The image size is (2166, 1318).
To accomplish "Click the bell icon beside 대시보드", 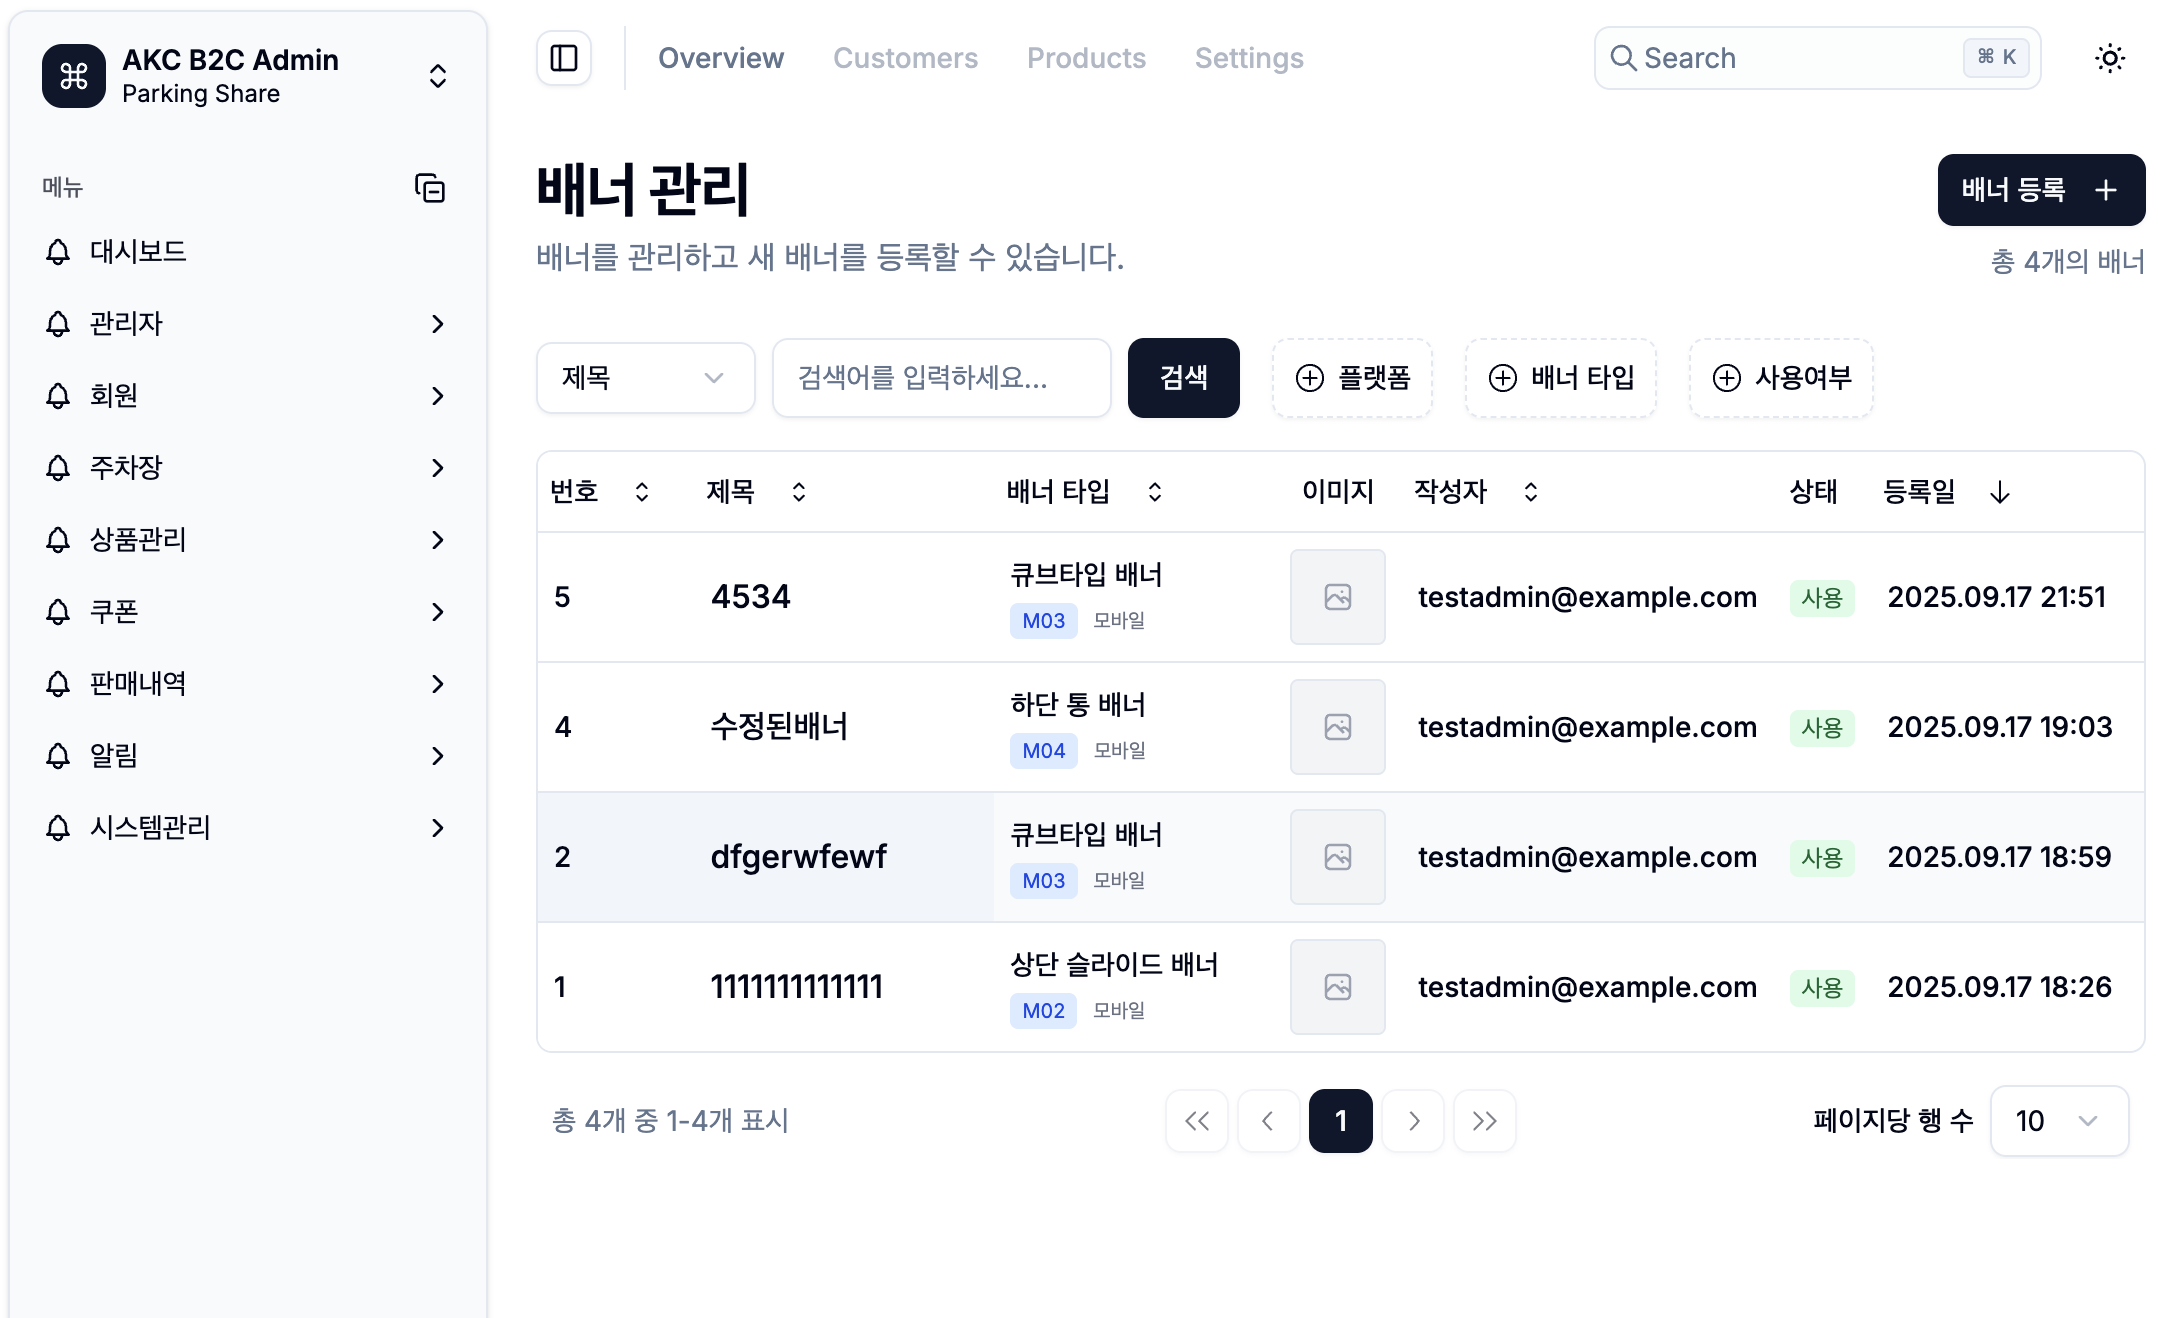I will [x=56, y=252].
